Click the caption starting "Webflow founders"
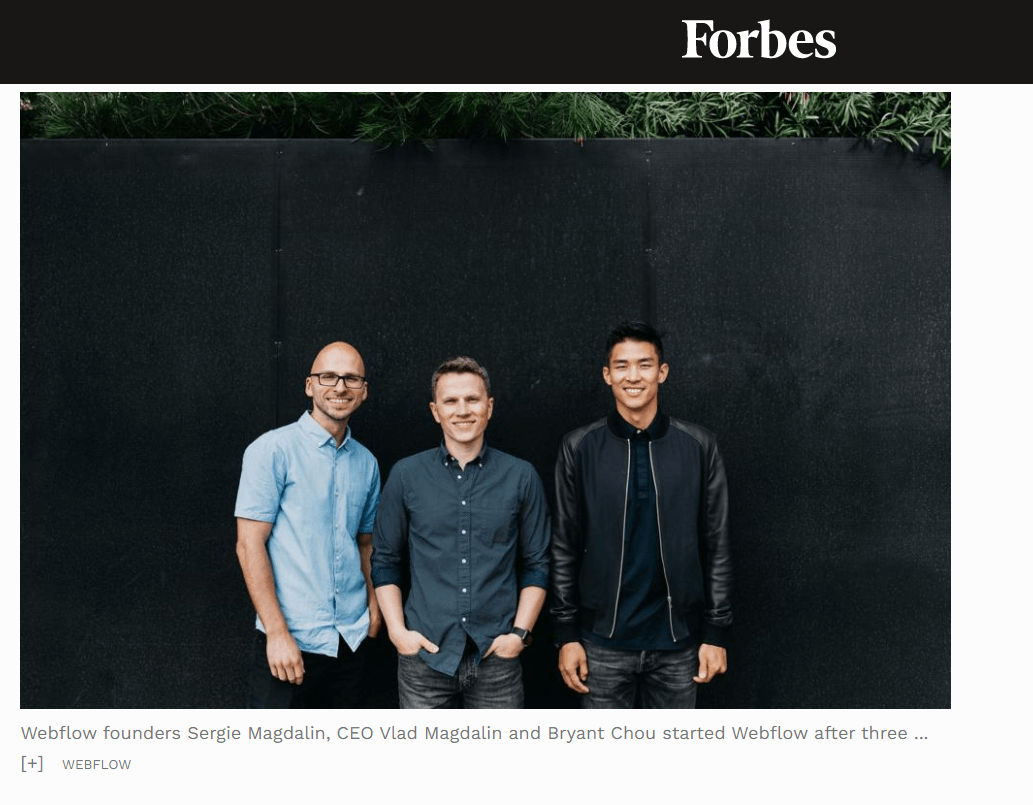This screenshot has height=805, width=1033. (x=474, y=733)
